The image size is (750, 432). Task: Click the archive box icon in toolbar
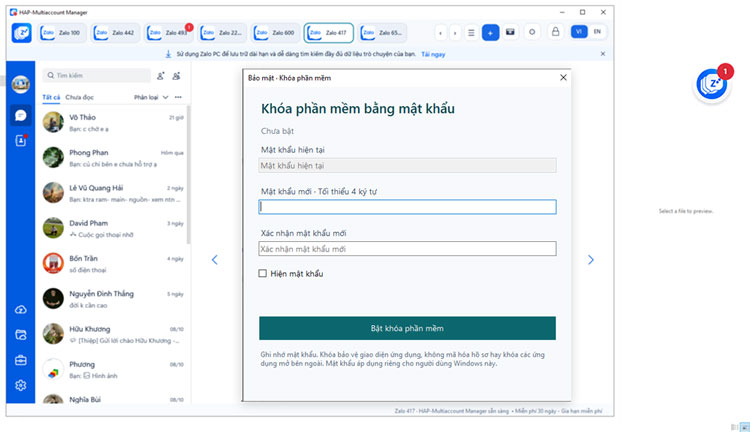(510, 32)
